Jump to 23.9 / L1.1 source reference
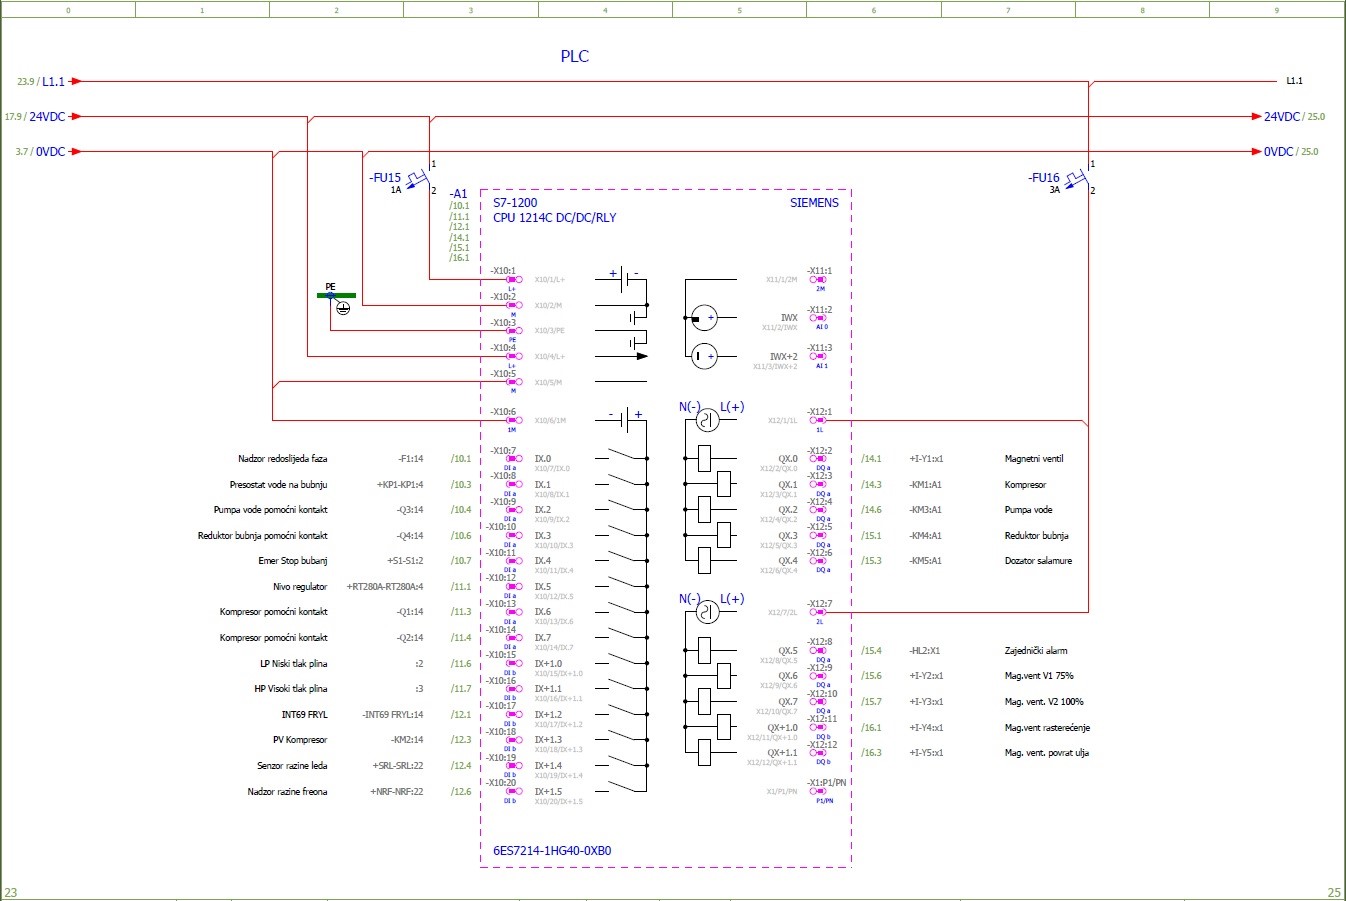Viewport: 1346px width, 901px height. [41, 82]
